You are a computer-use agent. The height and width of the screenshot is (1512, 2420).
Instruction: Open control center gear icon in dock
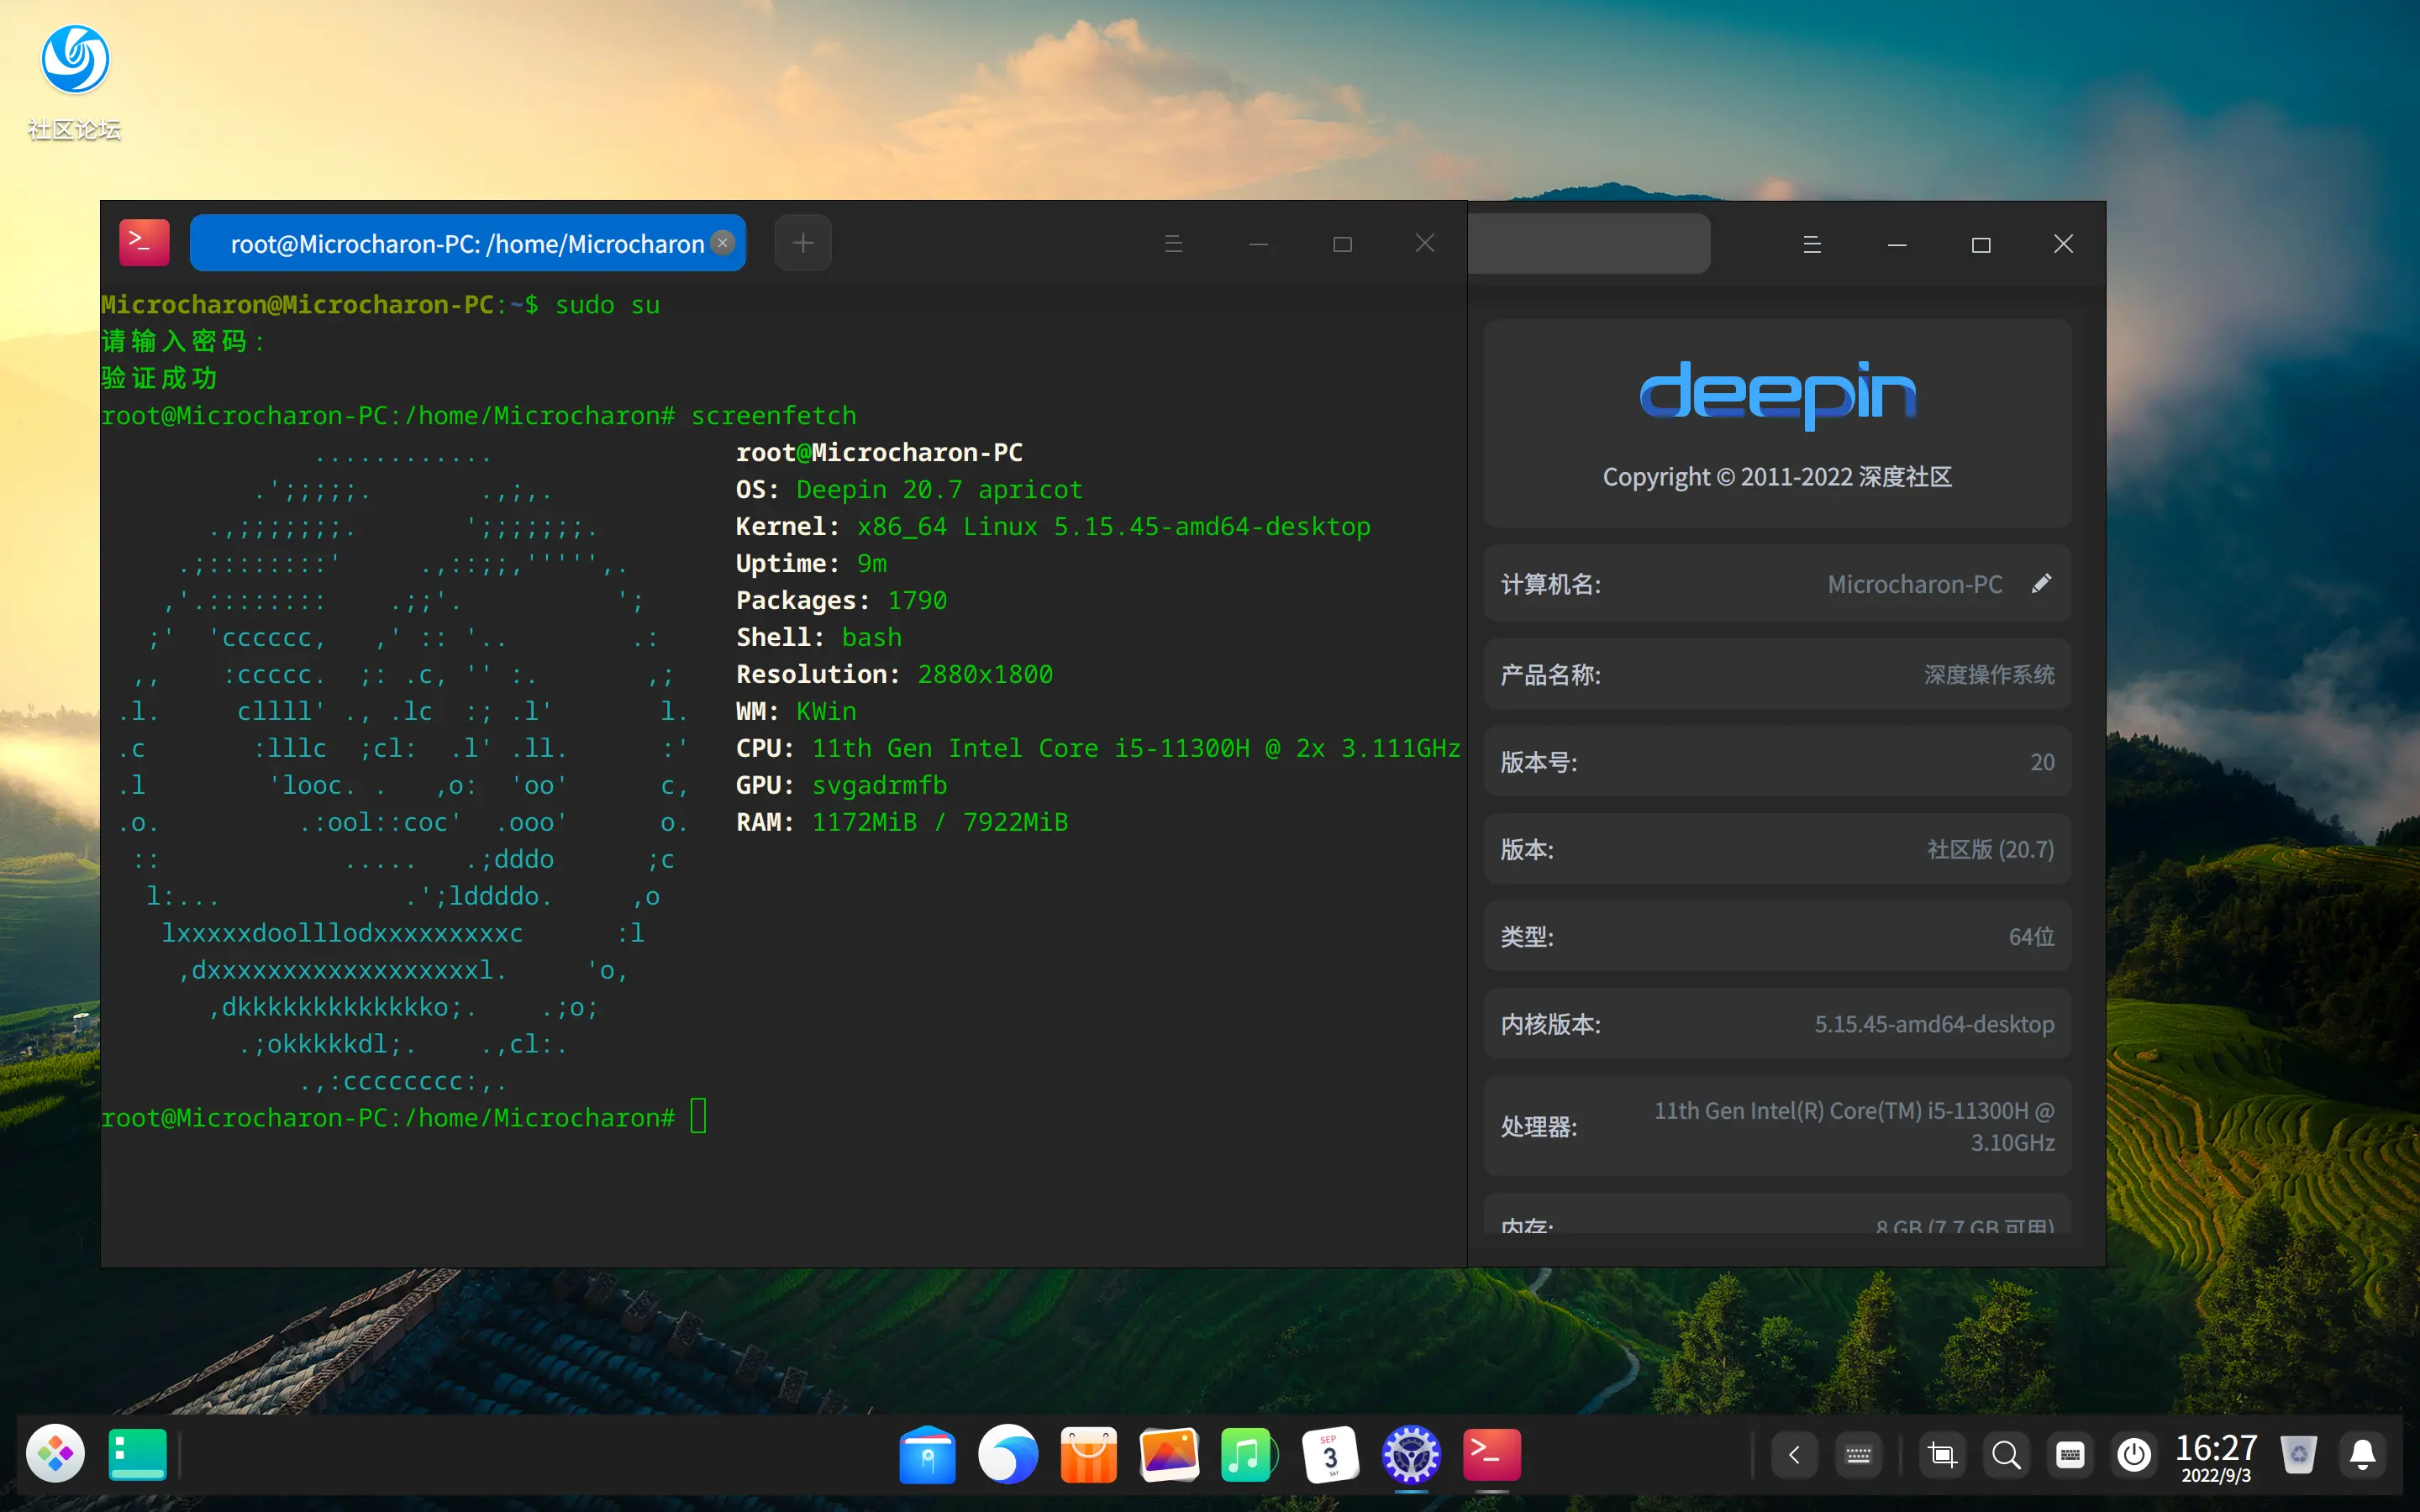pos(1411,1454)
